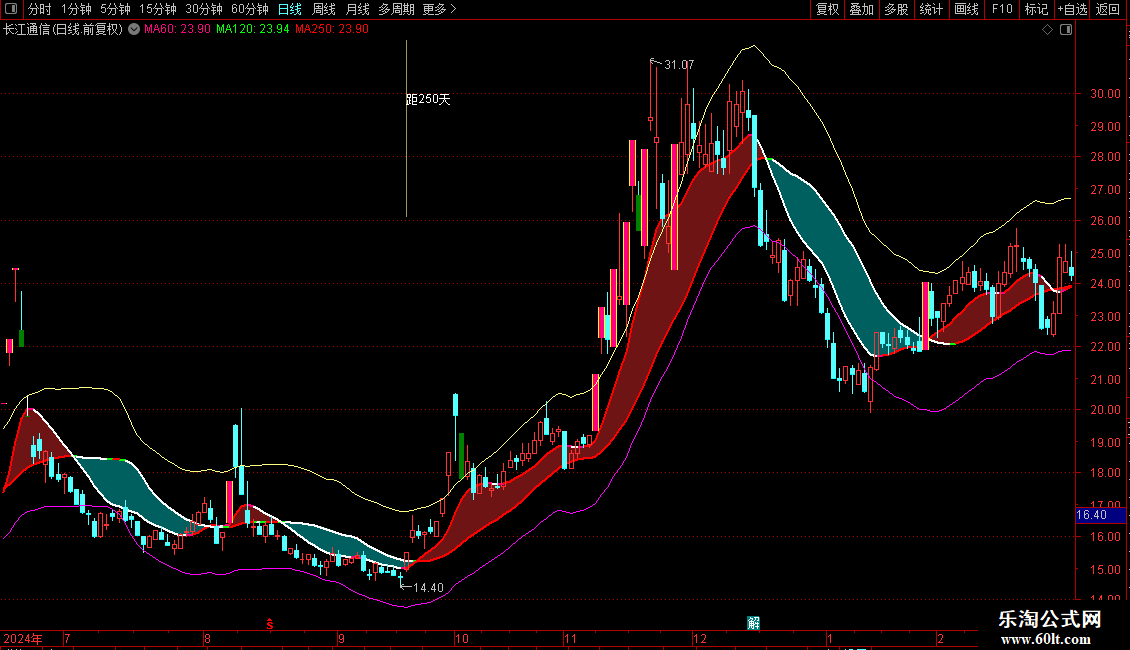The width and height of the screenshot is (1130, 650).
Task: Enable the 多周期 multi-period view
Action: (x=396, y=9)
